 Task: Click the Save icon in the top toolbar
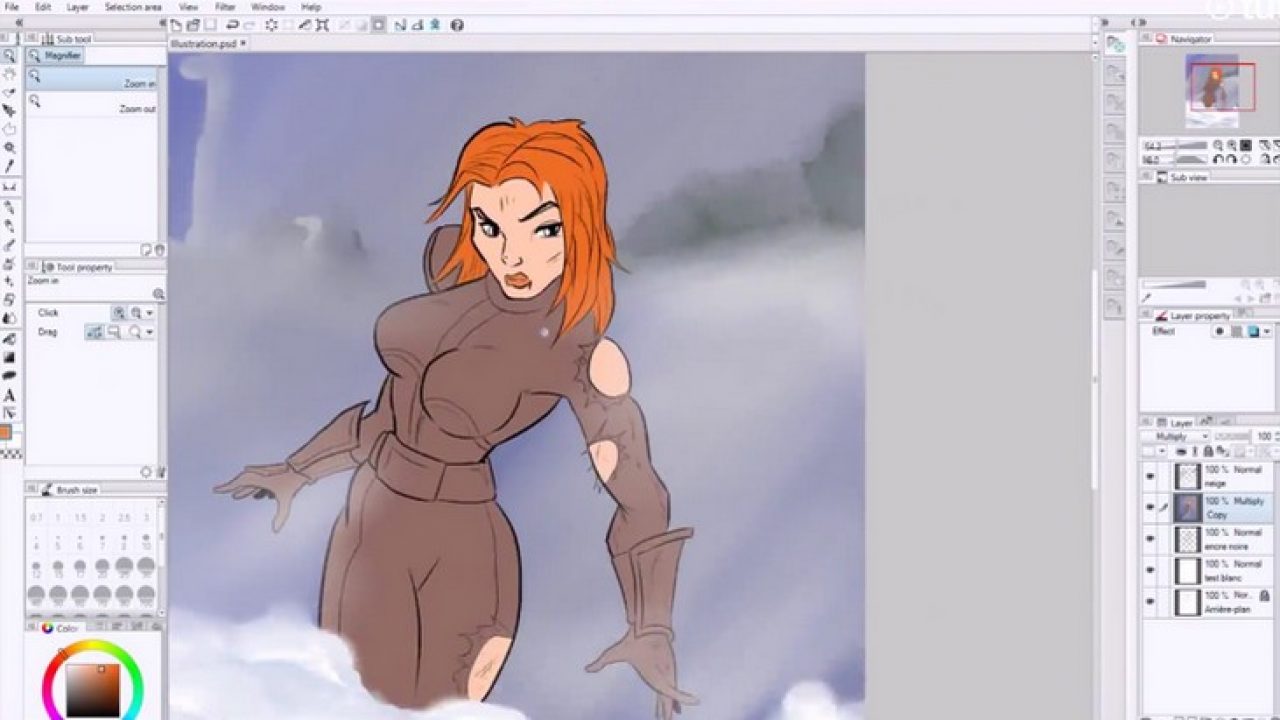pos(210,25)
